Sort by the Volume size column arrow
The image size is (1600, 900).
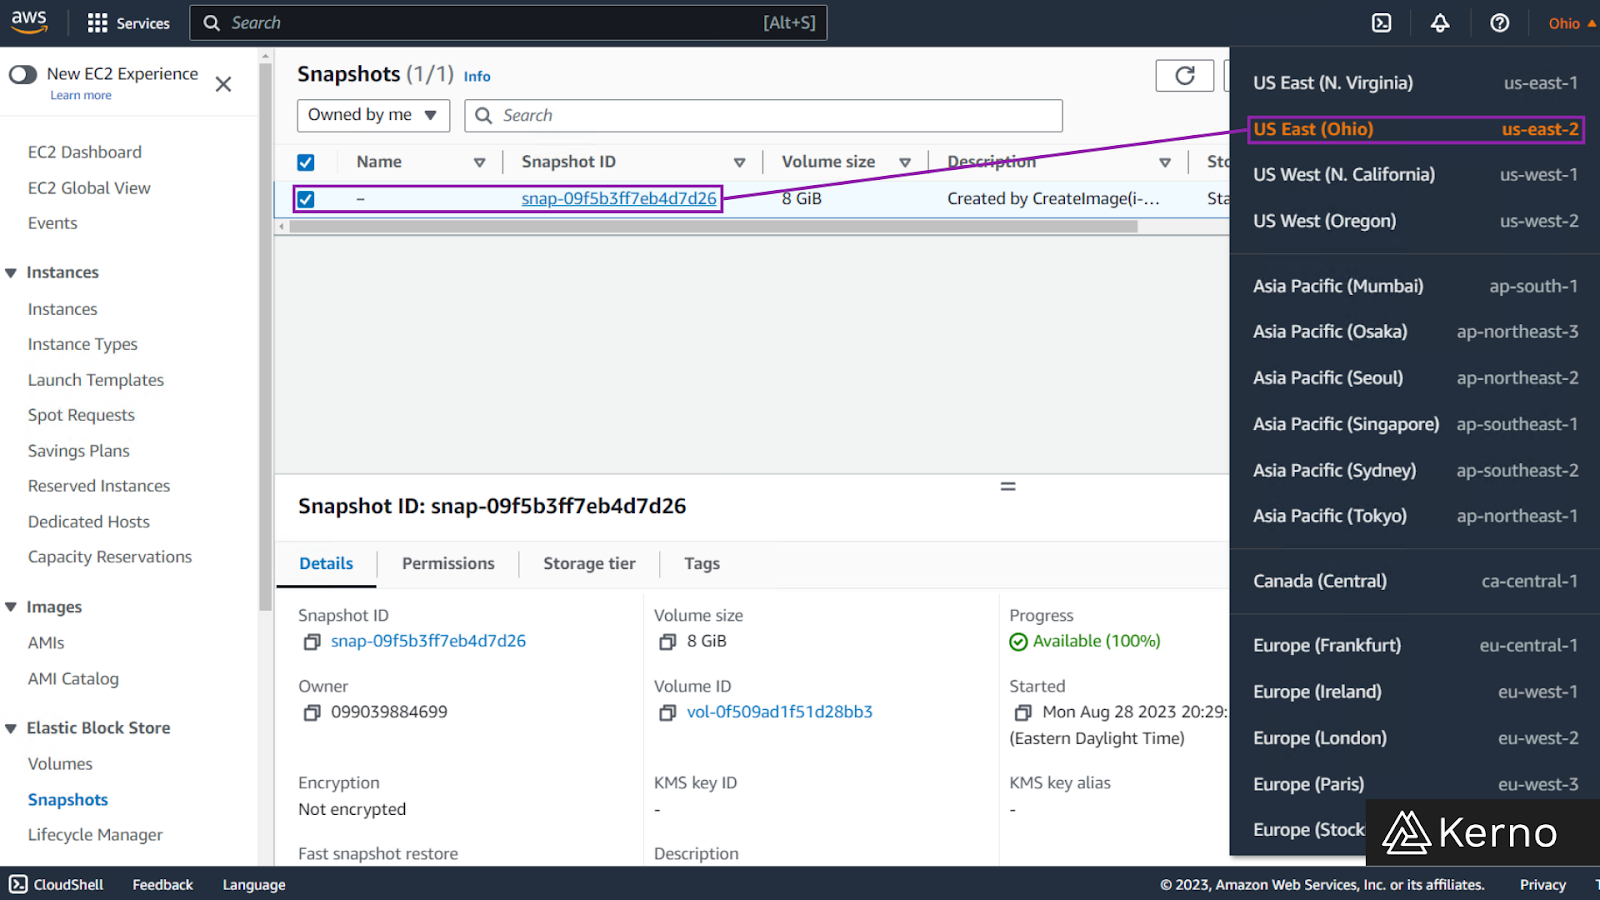(x=904, y=162)
